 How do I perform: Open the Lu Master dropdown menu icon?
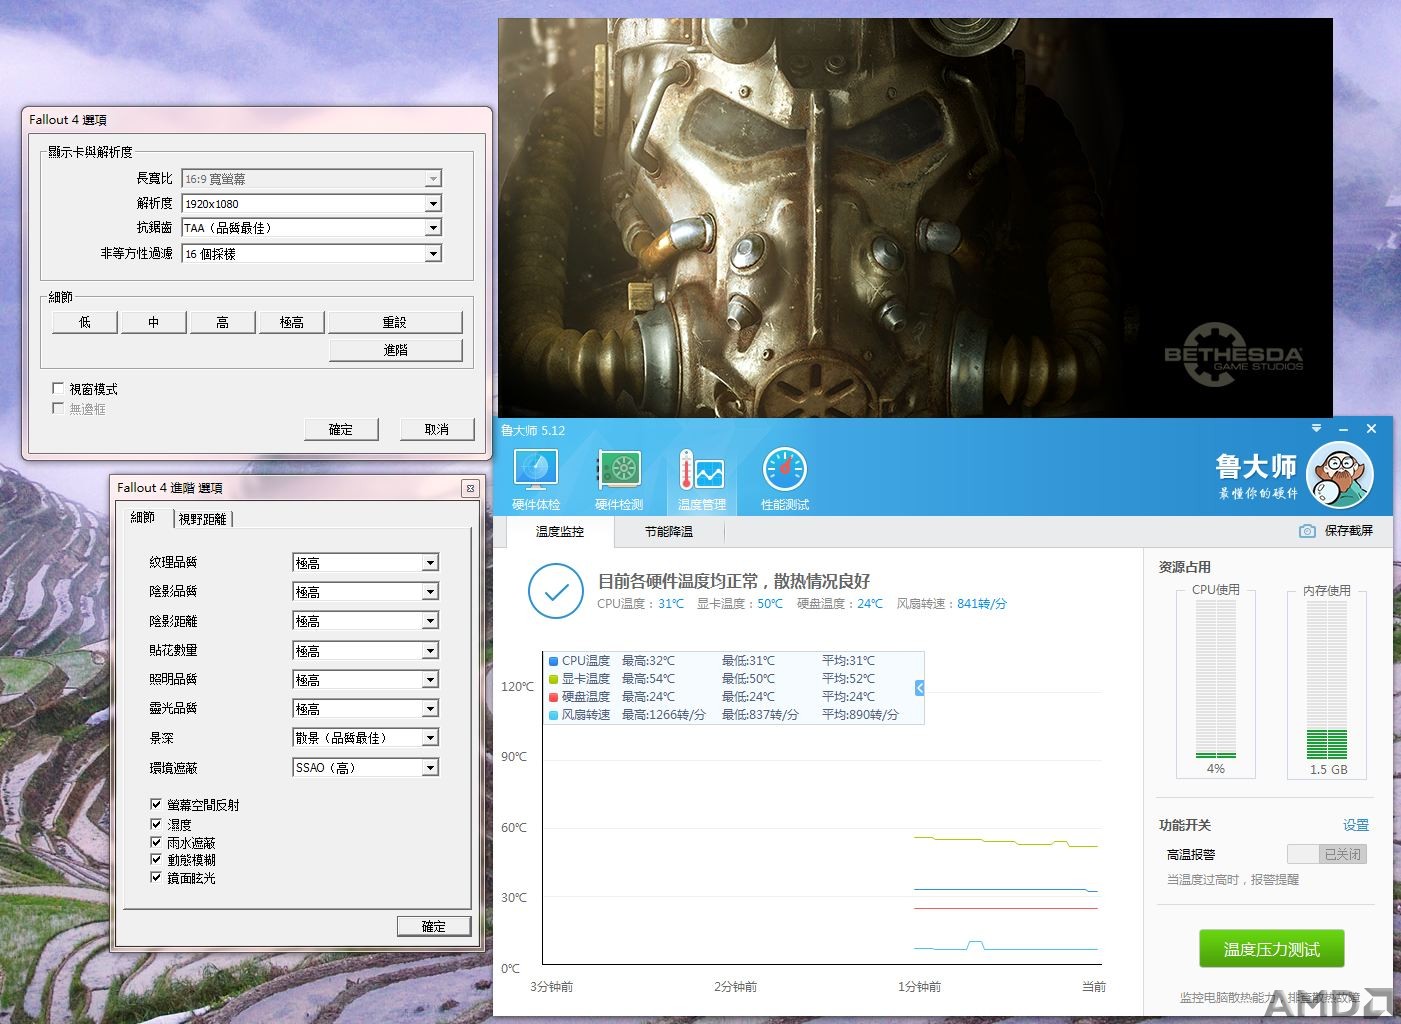pyautogui.click(x=1316, y=428)
